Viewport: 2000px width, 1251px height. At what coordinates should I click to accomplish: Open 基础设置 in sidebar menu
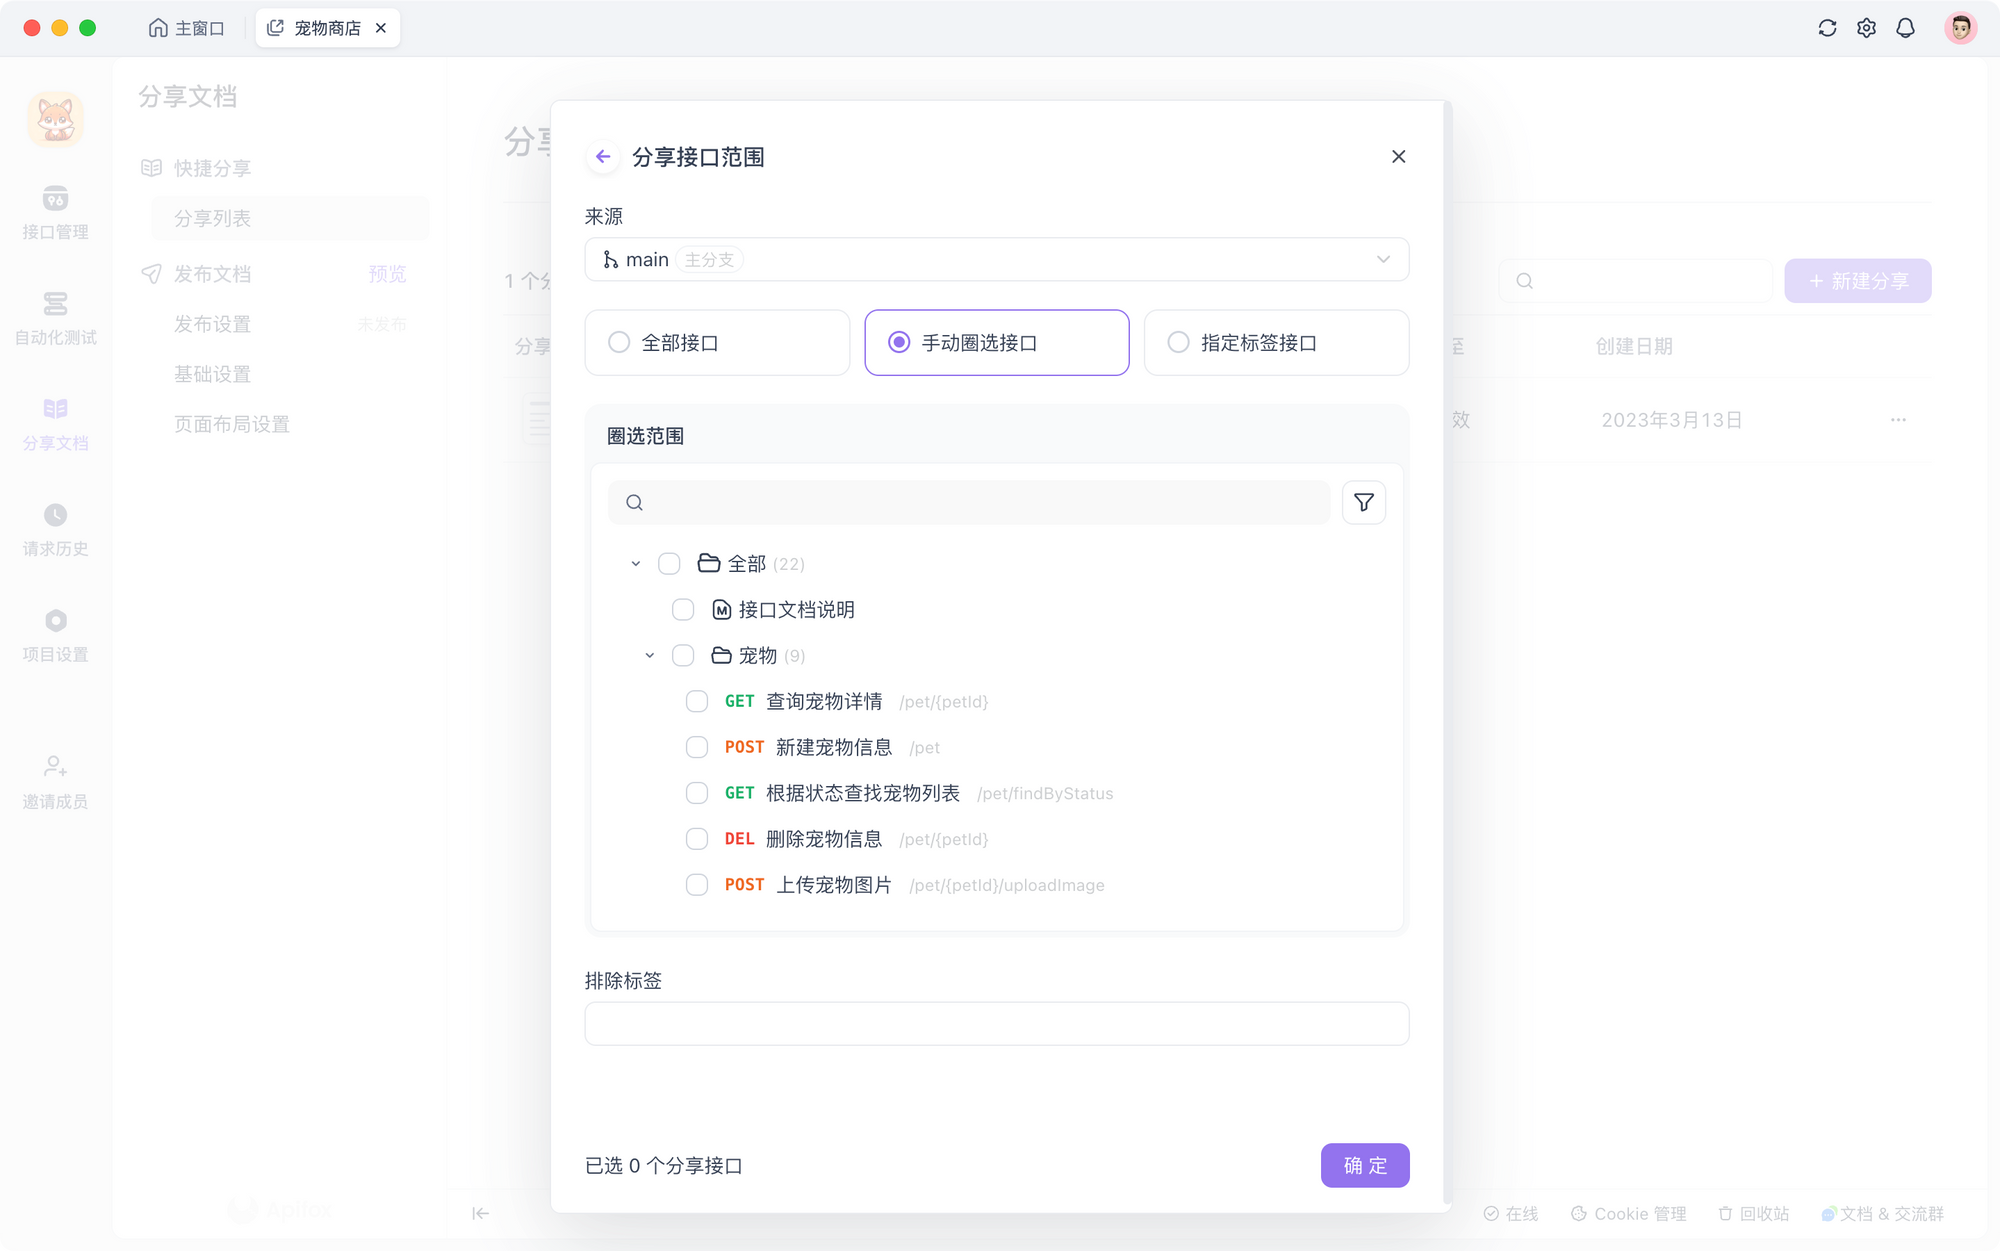coord(212,374)
